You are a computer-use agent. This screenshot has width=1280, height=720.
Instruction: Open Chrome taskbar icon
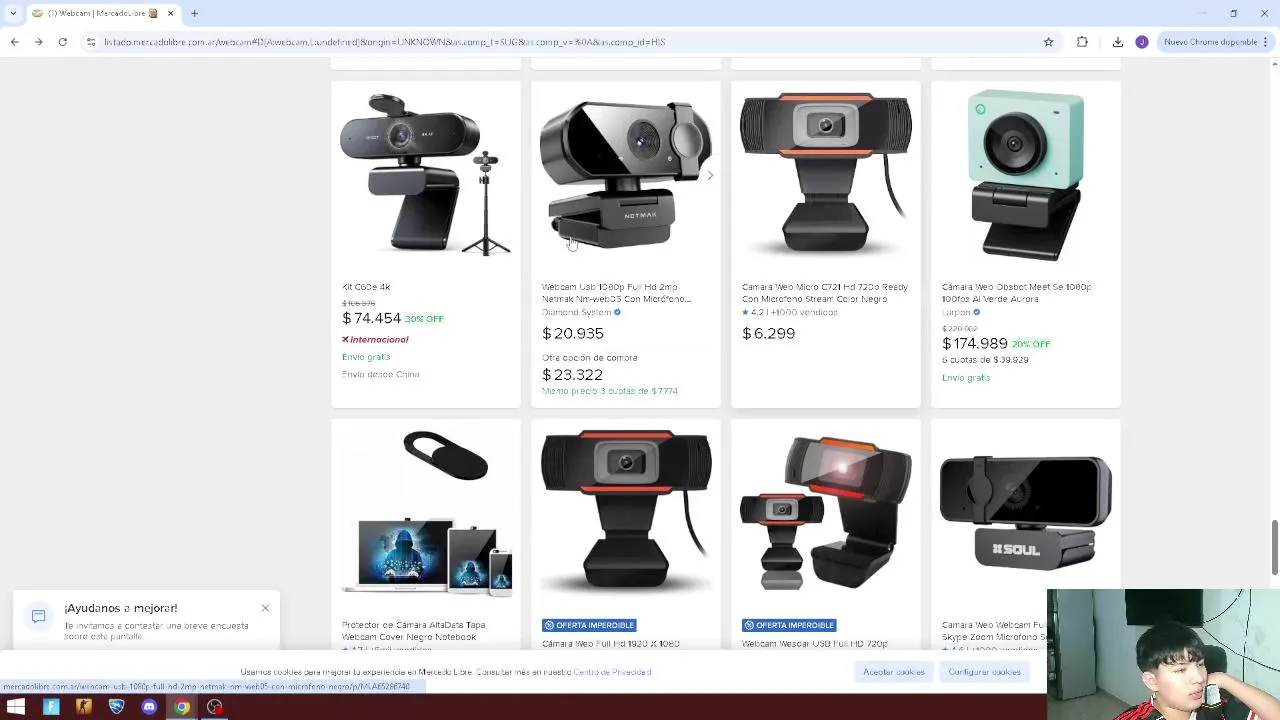[182, 707]
